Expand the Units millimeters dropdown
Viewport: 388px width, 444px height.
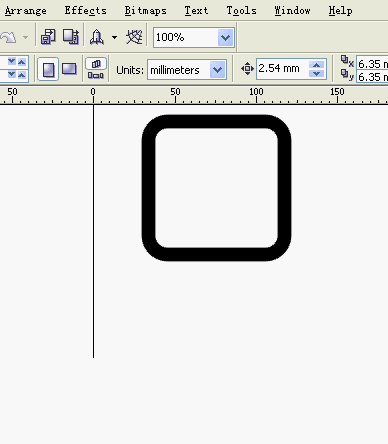coord(218,70)
